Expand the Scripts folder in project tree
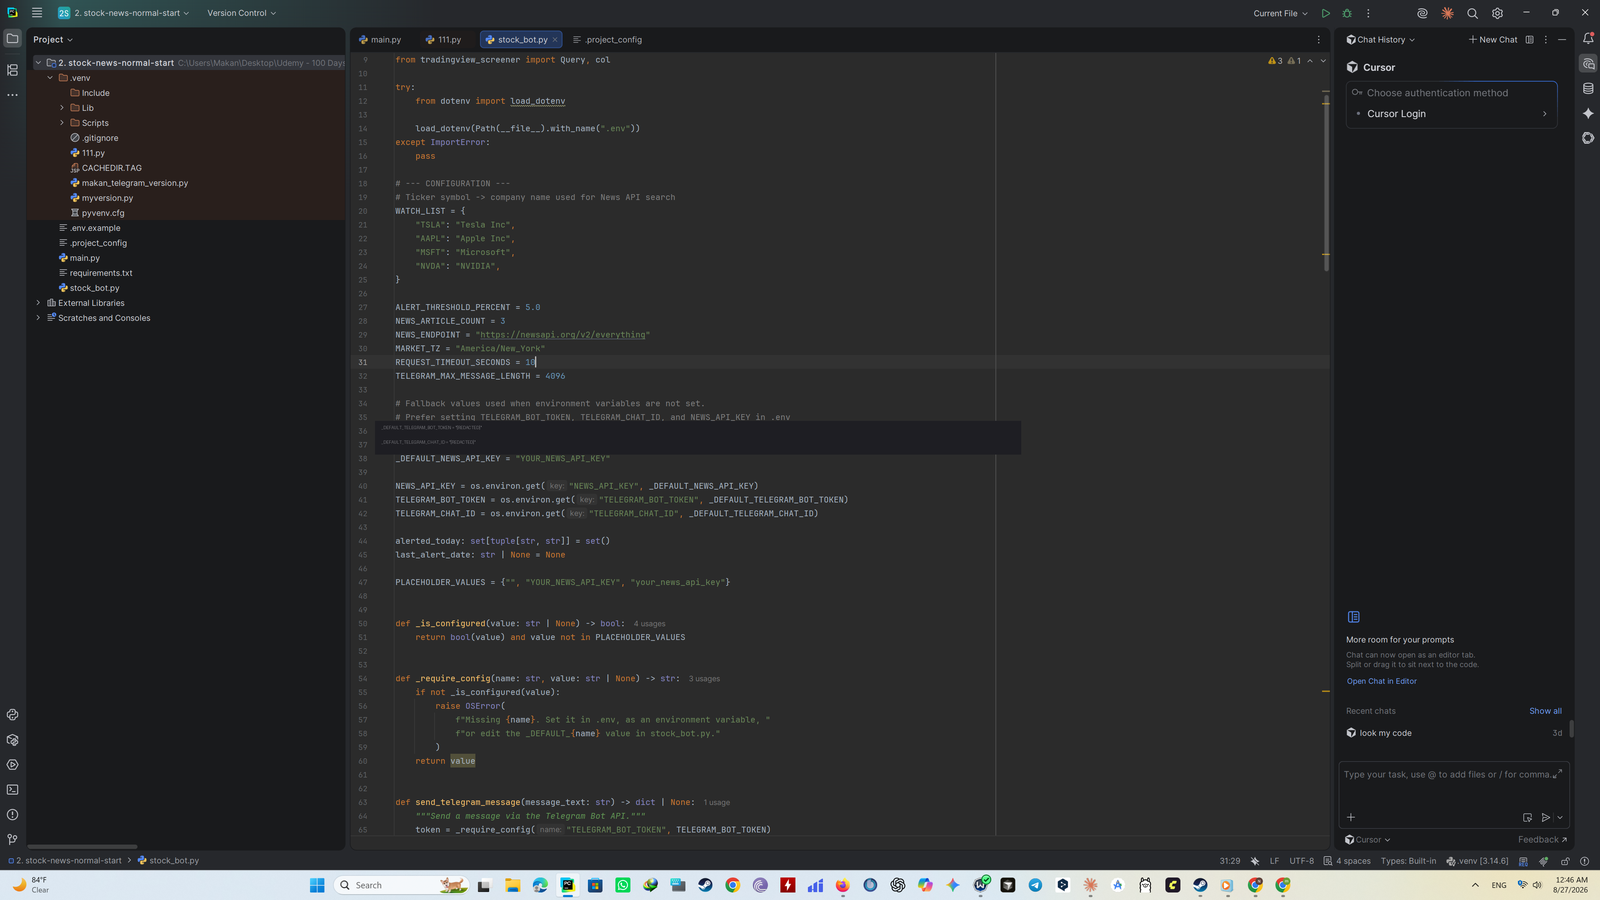The image size is (1600, 900). pos(62,123)
